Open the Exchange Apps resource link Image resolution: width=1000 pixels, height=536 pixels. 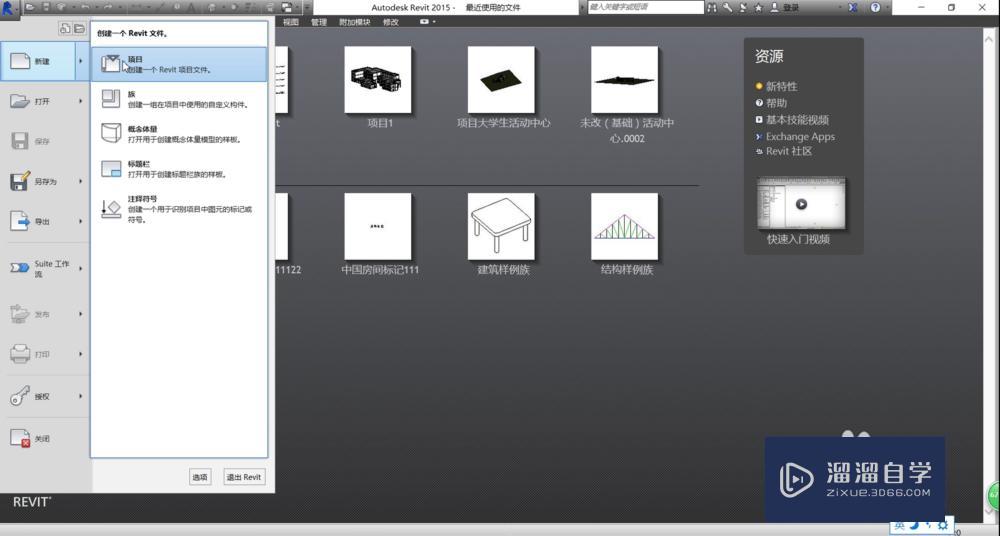tap(800, 137)
